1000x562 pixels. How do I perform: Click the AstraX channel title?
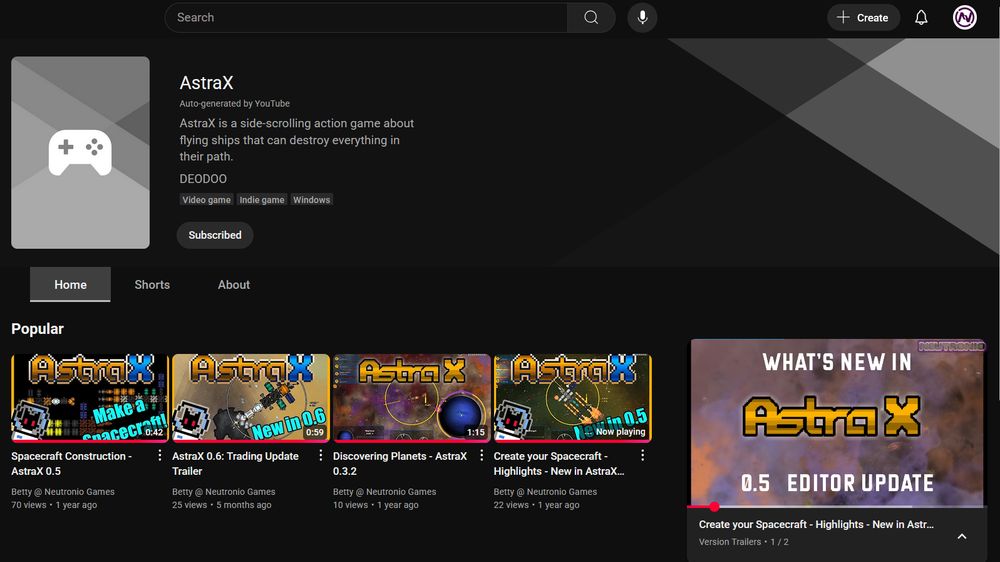[206, 83]
